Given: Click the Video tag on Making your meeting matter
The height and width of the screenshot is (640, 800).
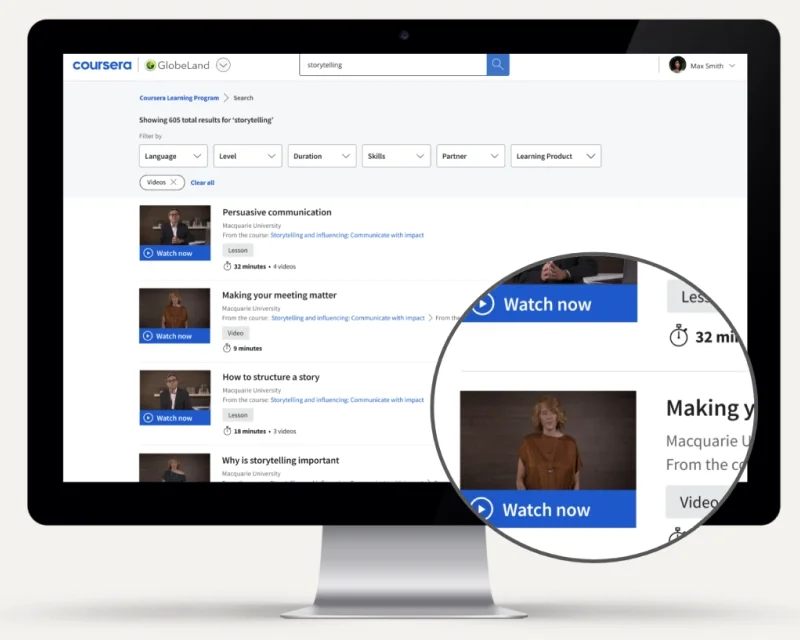Looking at the screenshot, I should (235, 333).
